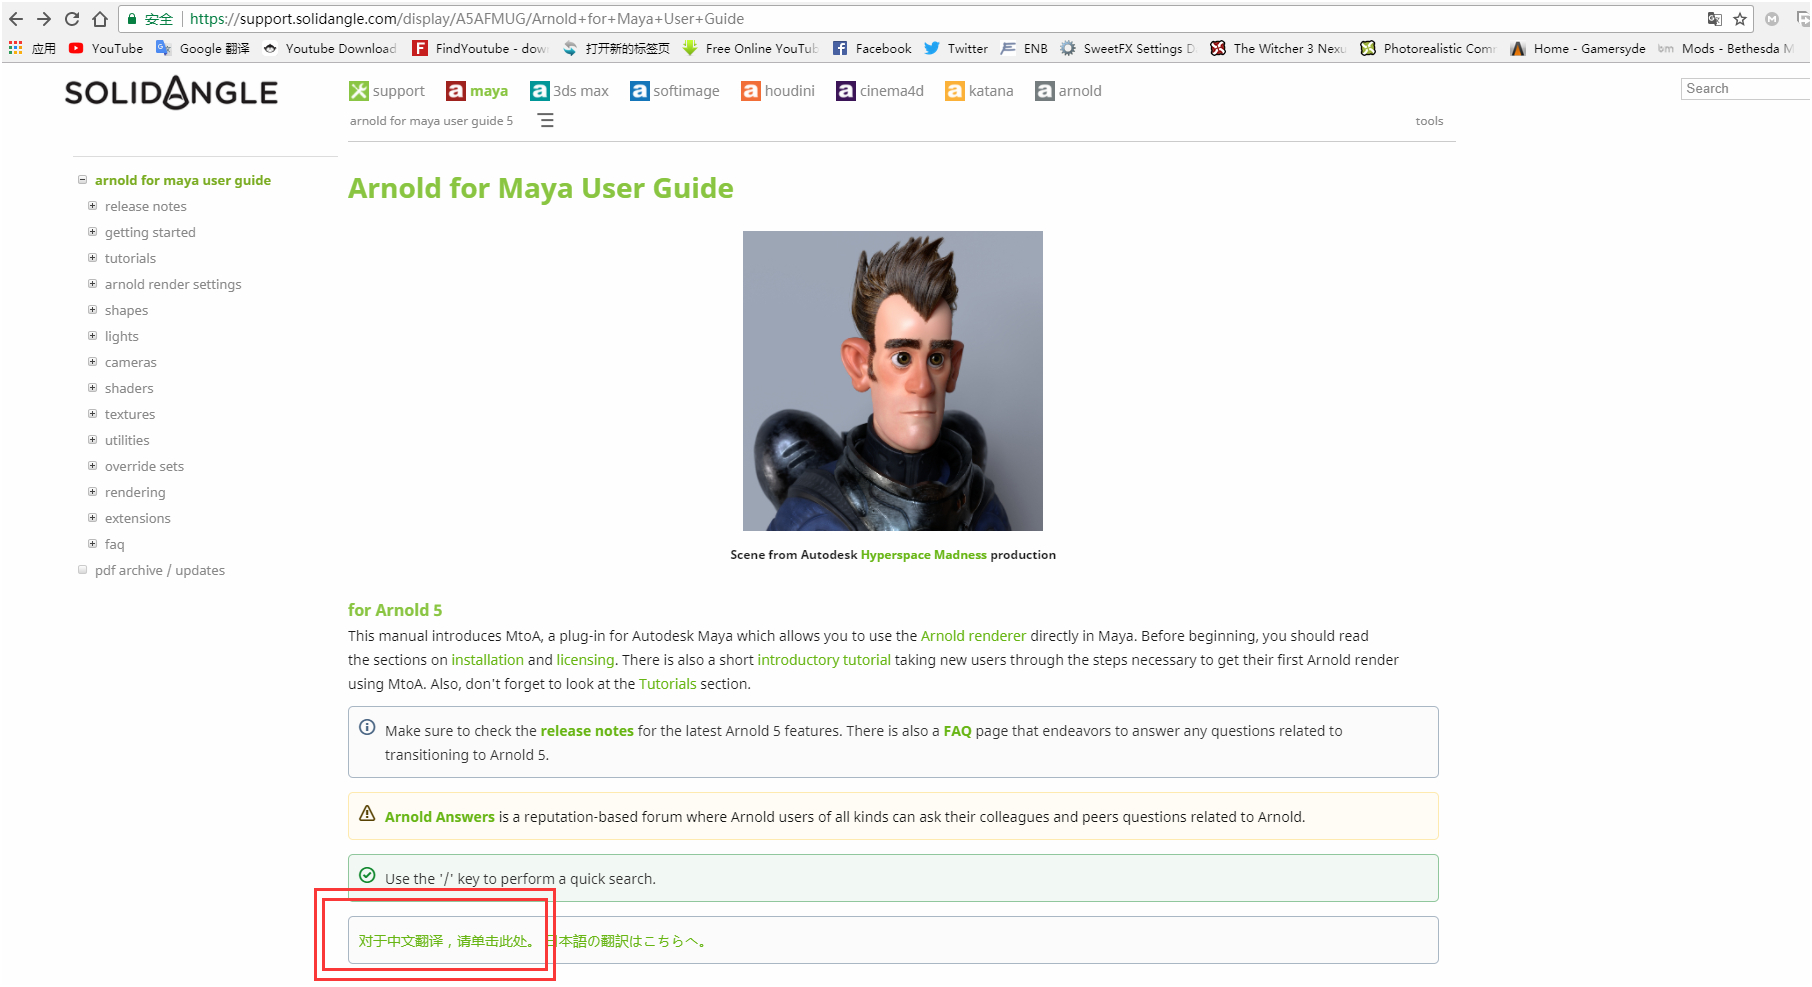Open the SweetFX Settings bookmark

1128,48
